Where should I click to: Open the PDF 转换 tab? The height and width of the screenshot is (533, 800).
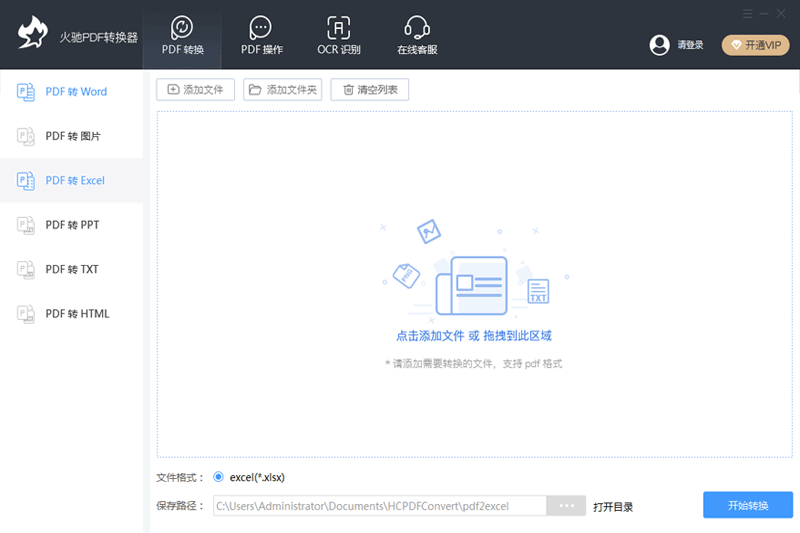(182, 35)
